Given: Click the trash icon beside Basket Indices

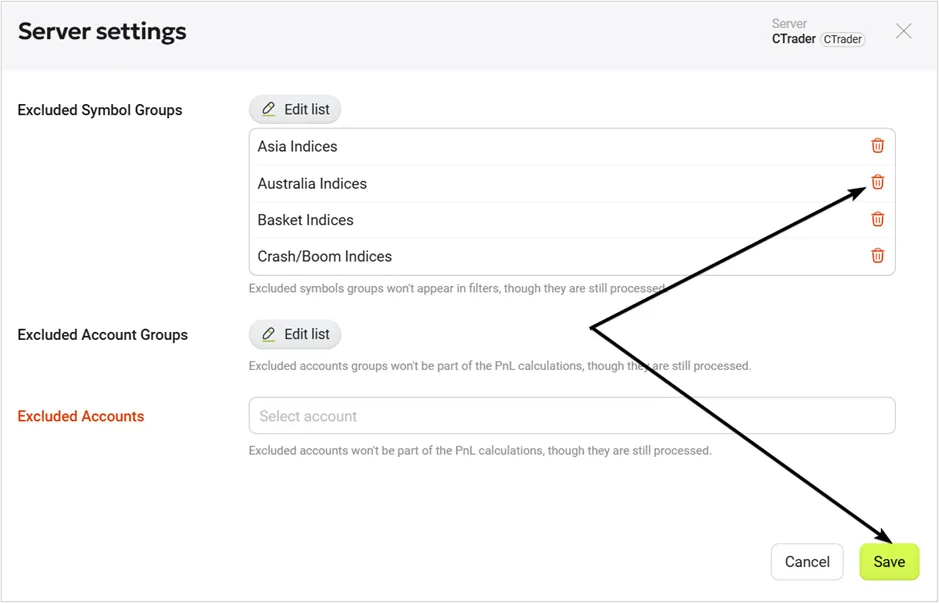Looking at the screenshot, I should 877,219.
